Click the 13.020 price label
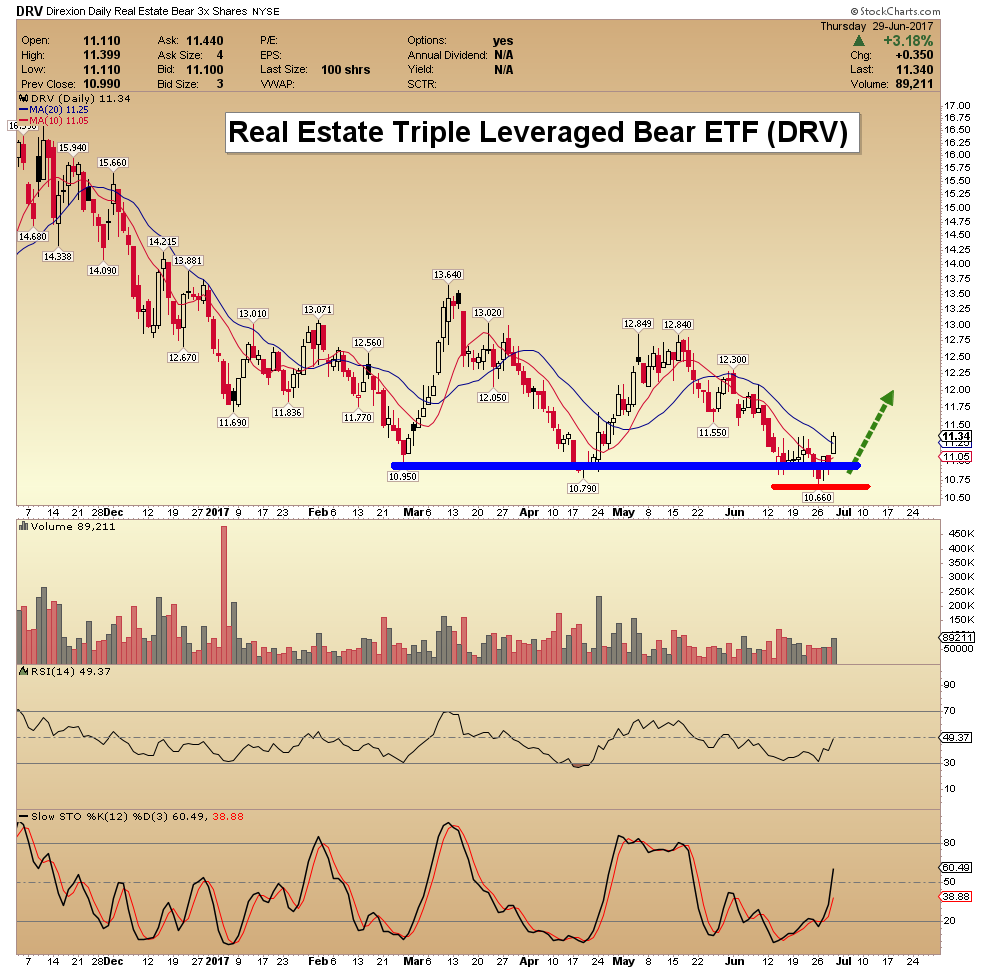Screen dimensions: 990x970 [x=487, y=313]
